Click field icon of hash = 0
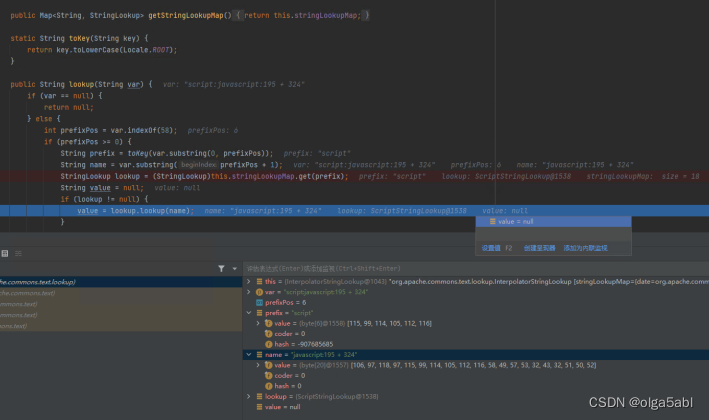The width and height of the screenshot is (709, 420). tap(269, 386)
